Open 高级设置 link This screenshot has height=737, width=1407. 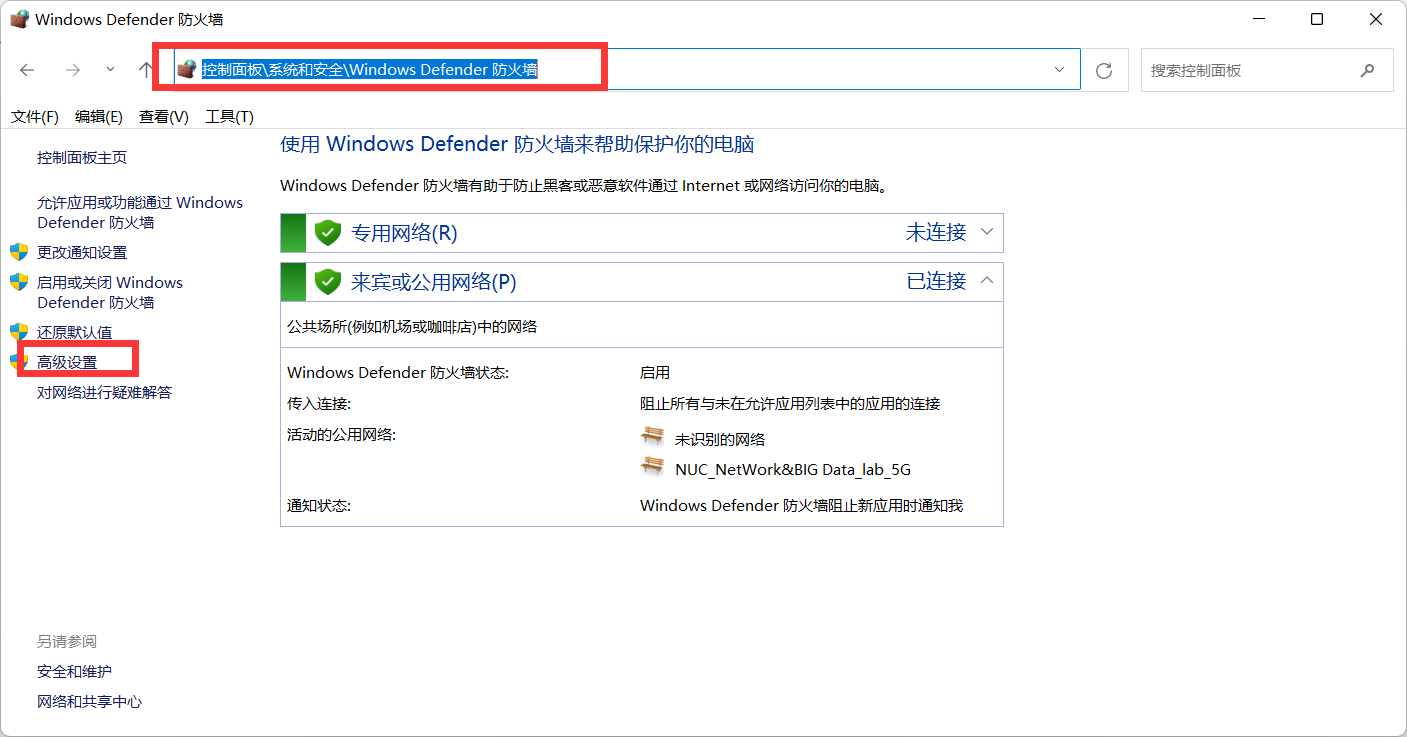pyautogui.click(x=67, y=362)
